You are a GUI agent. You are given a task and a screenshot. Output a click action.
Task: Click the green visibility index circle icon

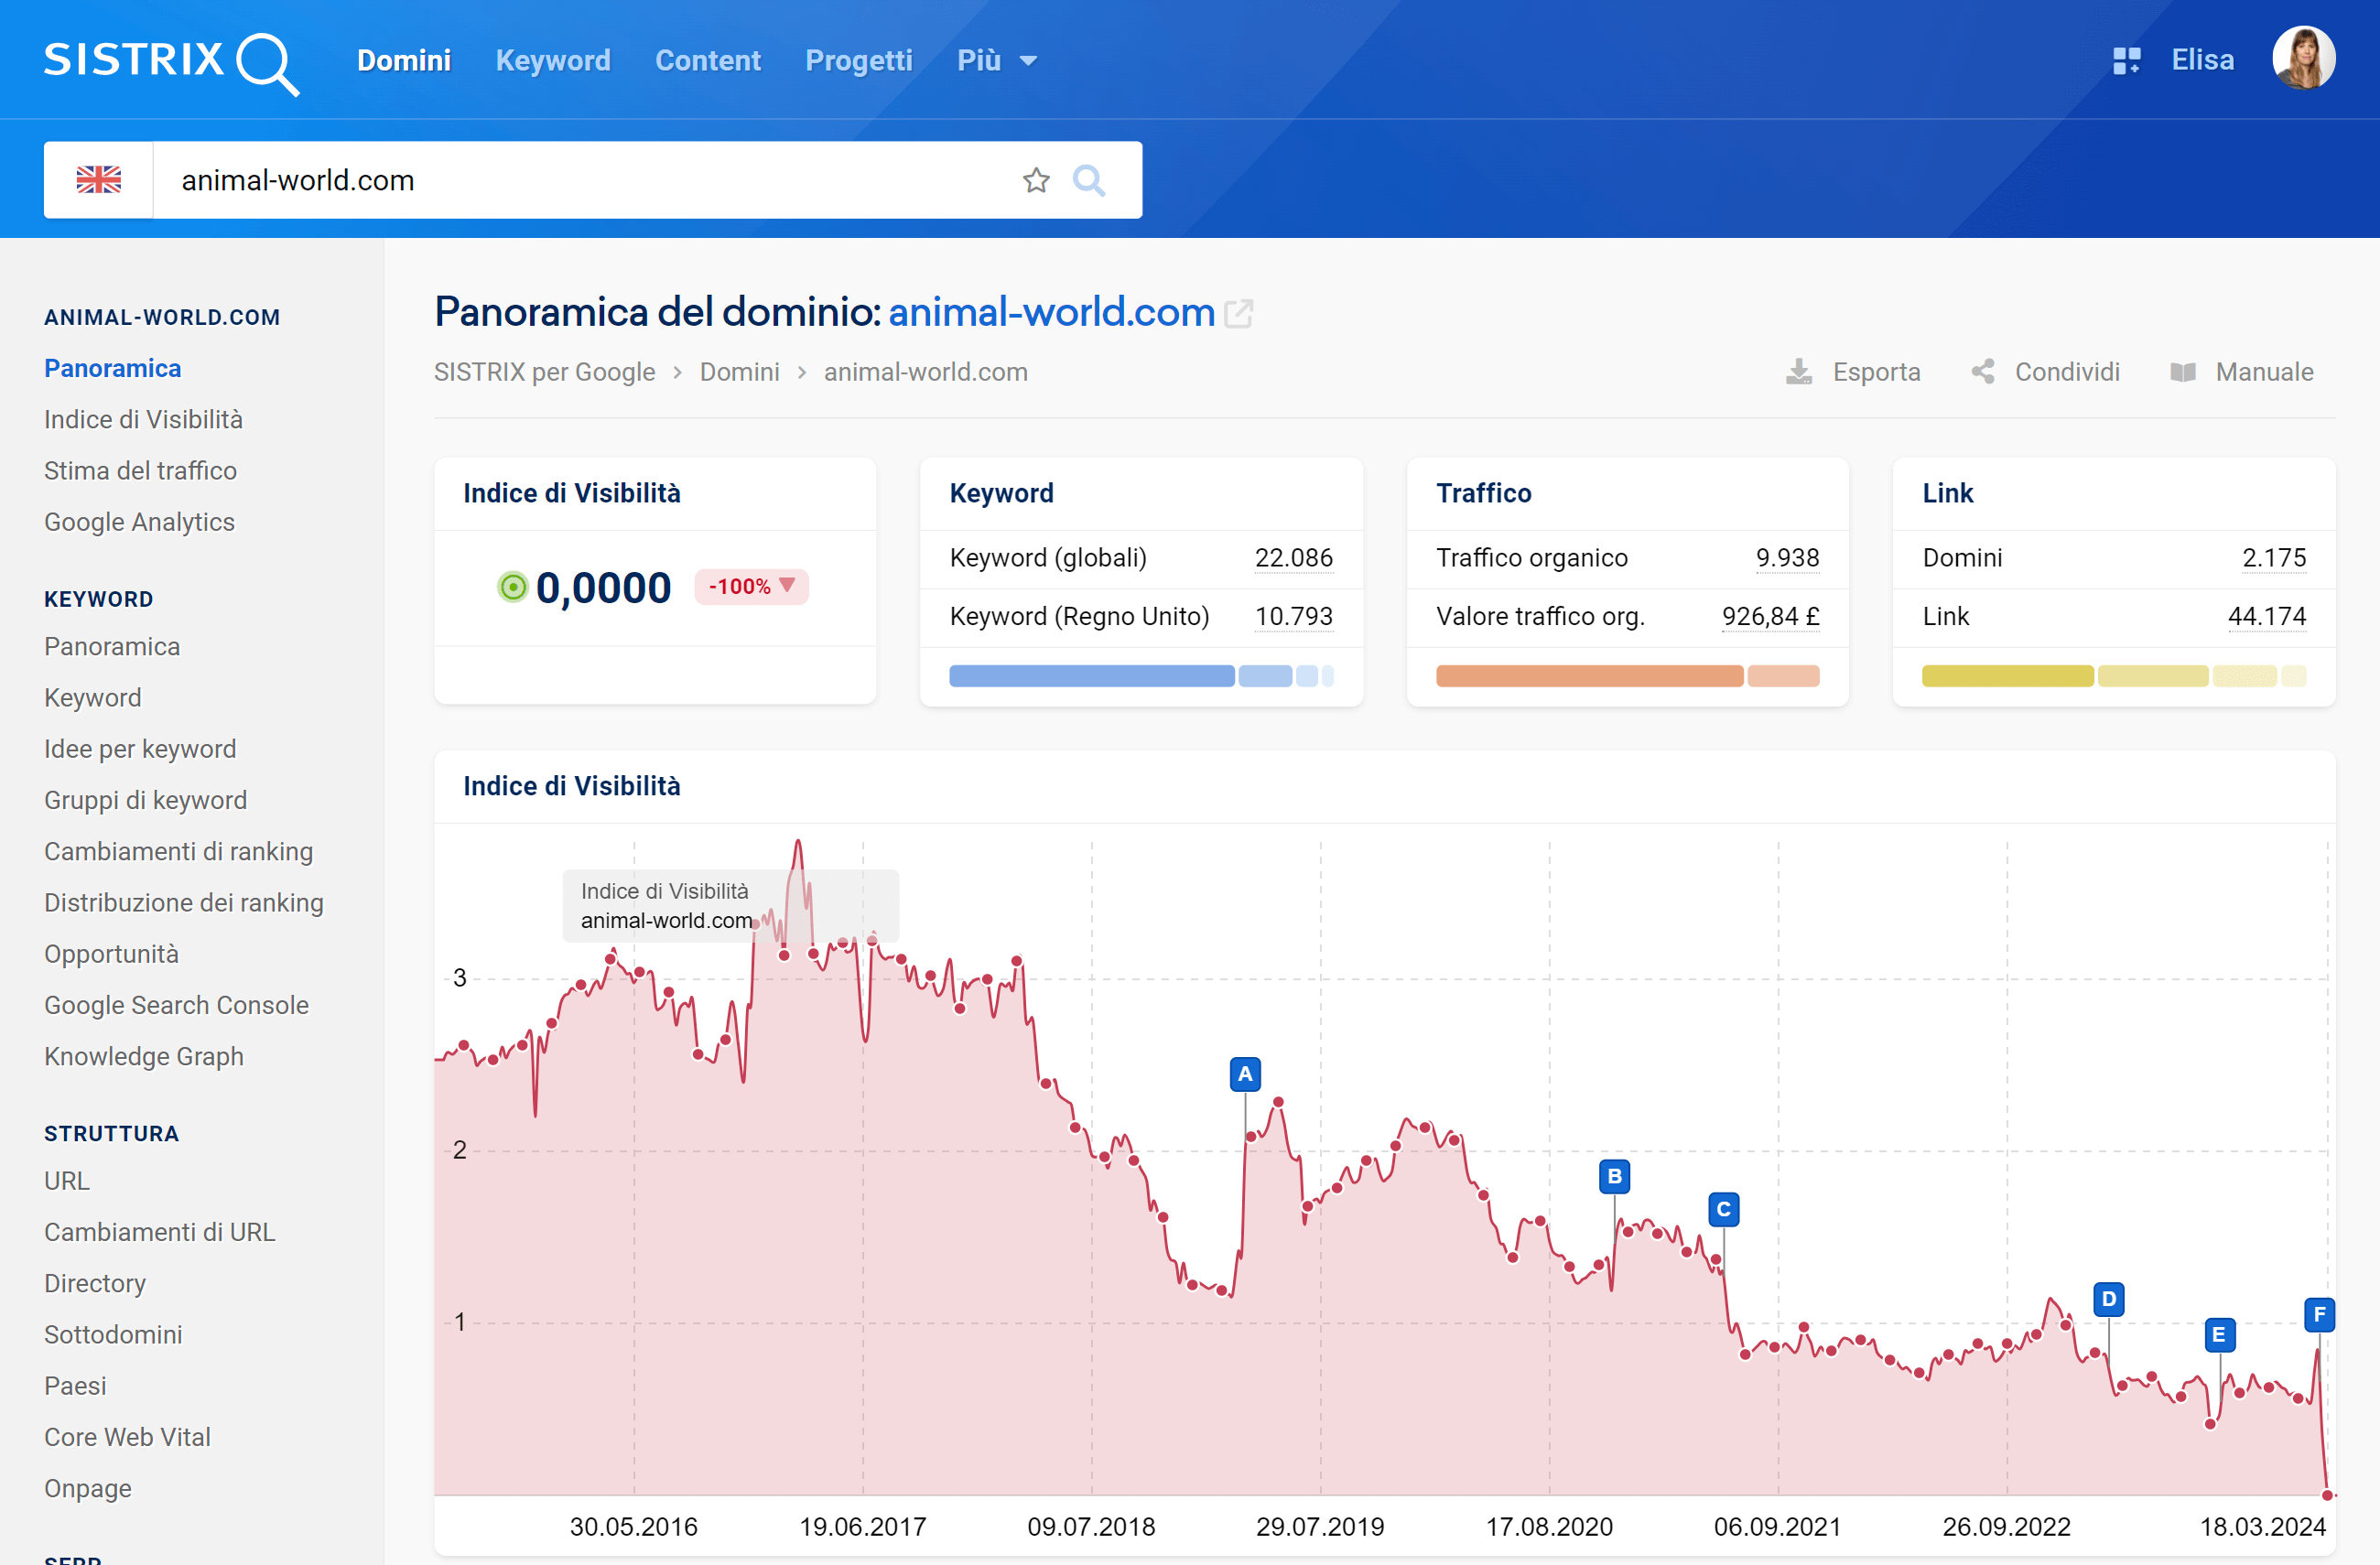(x=512, y=587)
